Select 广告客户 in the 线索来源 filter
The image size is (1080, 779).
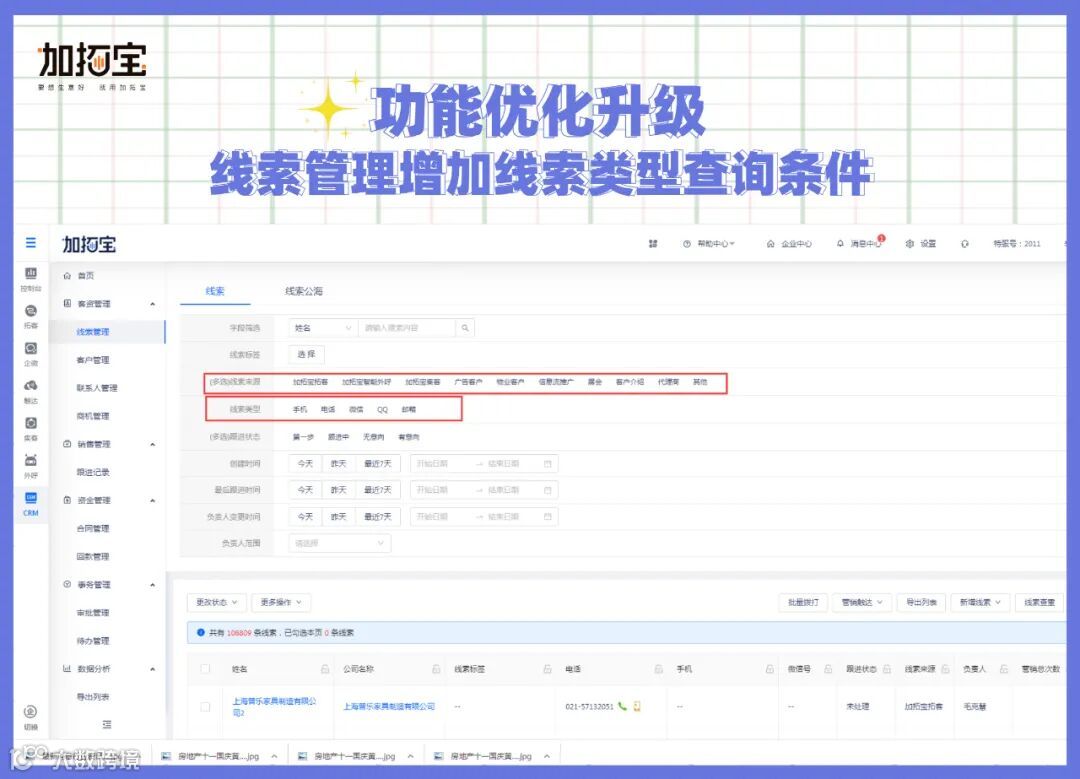click(468, 382)
